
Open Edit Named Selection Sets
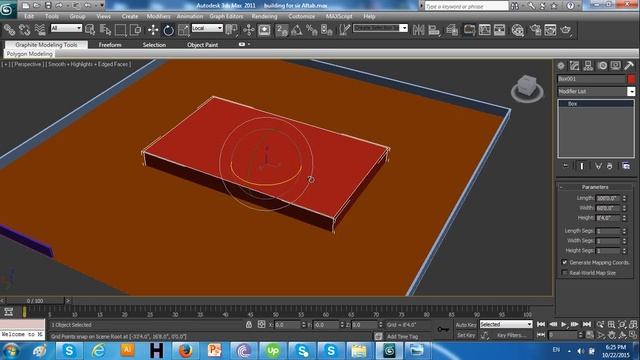344,30
